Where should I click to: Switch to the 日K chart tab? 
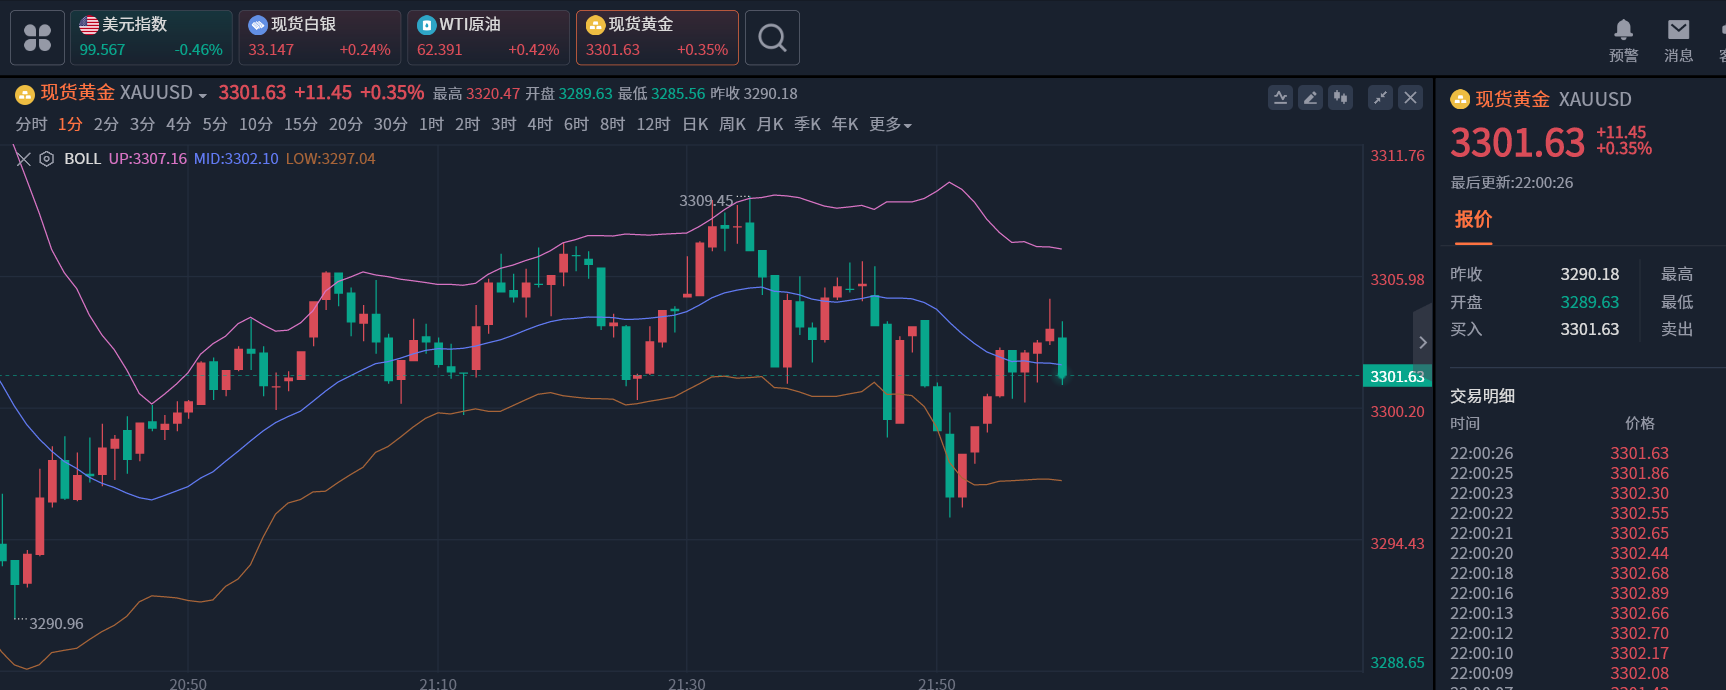[695, 124]
